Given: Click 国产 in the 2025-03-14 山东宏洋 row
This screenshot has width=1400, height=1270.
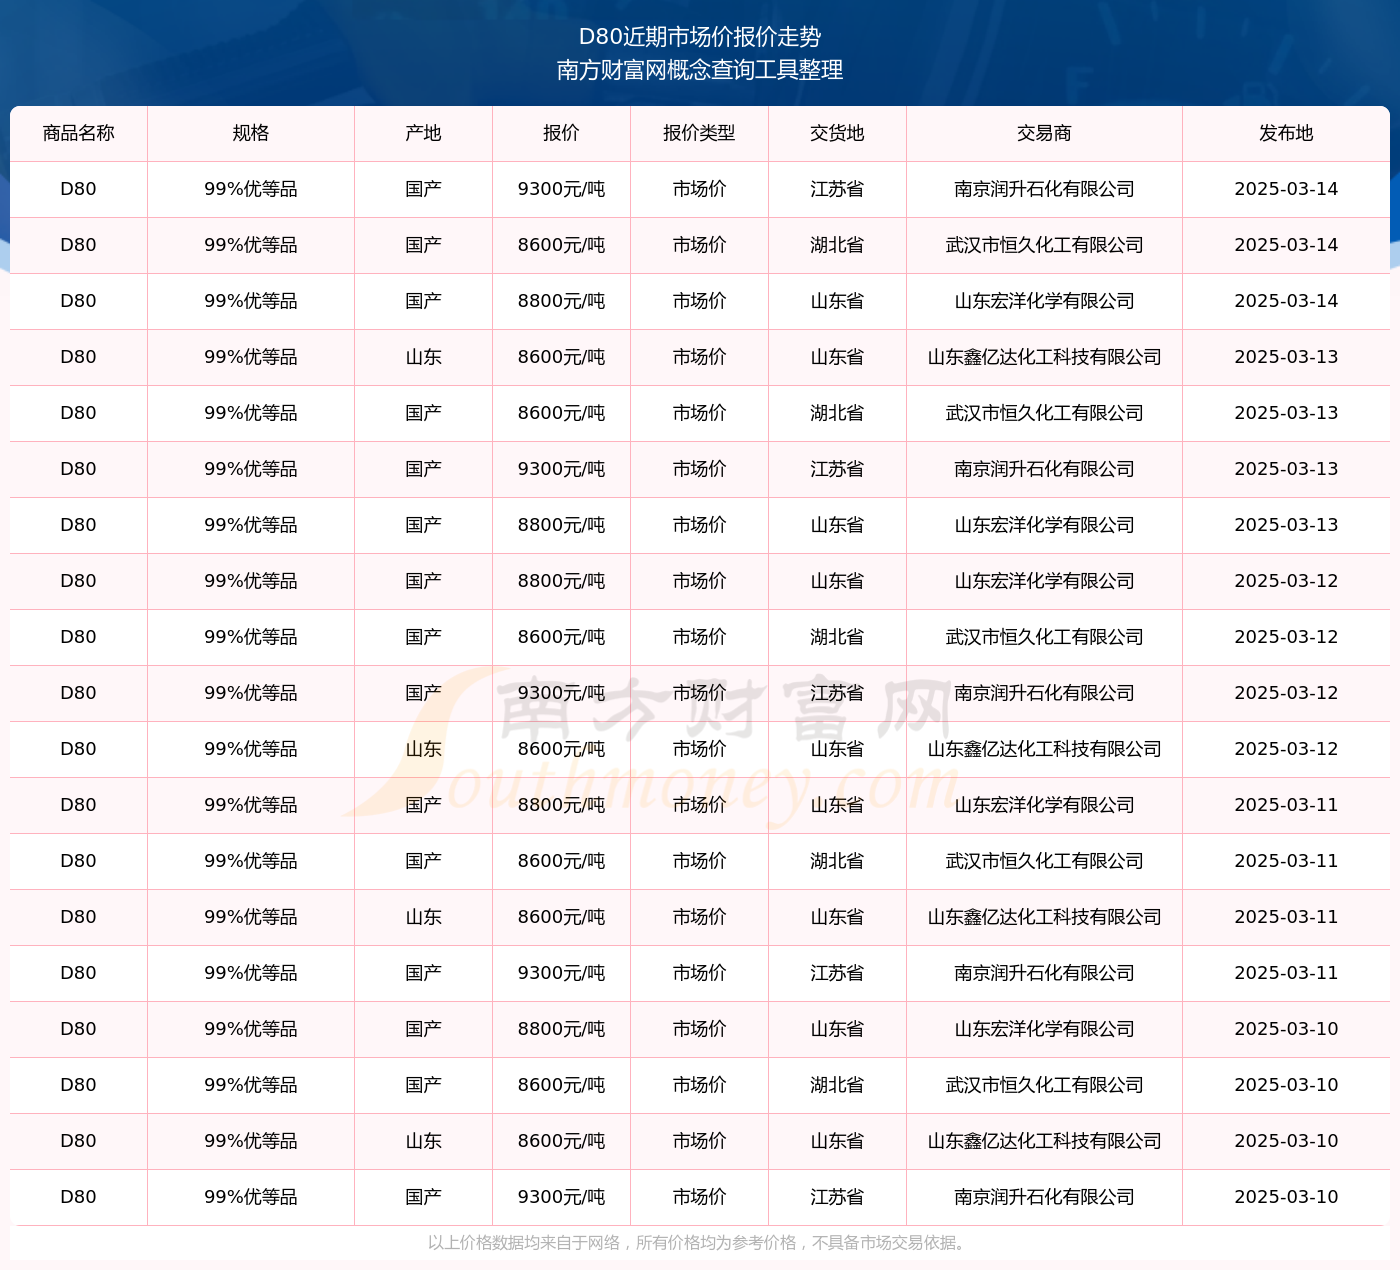Looking at the screenshot, I should click(424, 301).
